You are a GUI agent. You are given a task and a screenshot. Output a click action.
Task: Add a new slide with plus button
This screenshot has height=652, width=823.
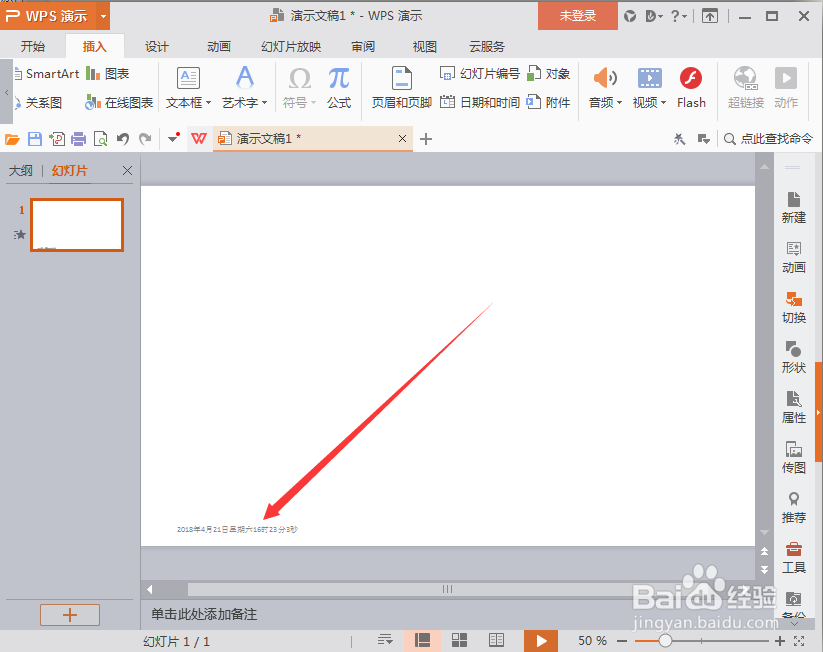click(70, 615)
